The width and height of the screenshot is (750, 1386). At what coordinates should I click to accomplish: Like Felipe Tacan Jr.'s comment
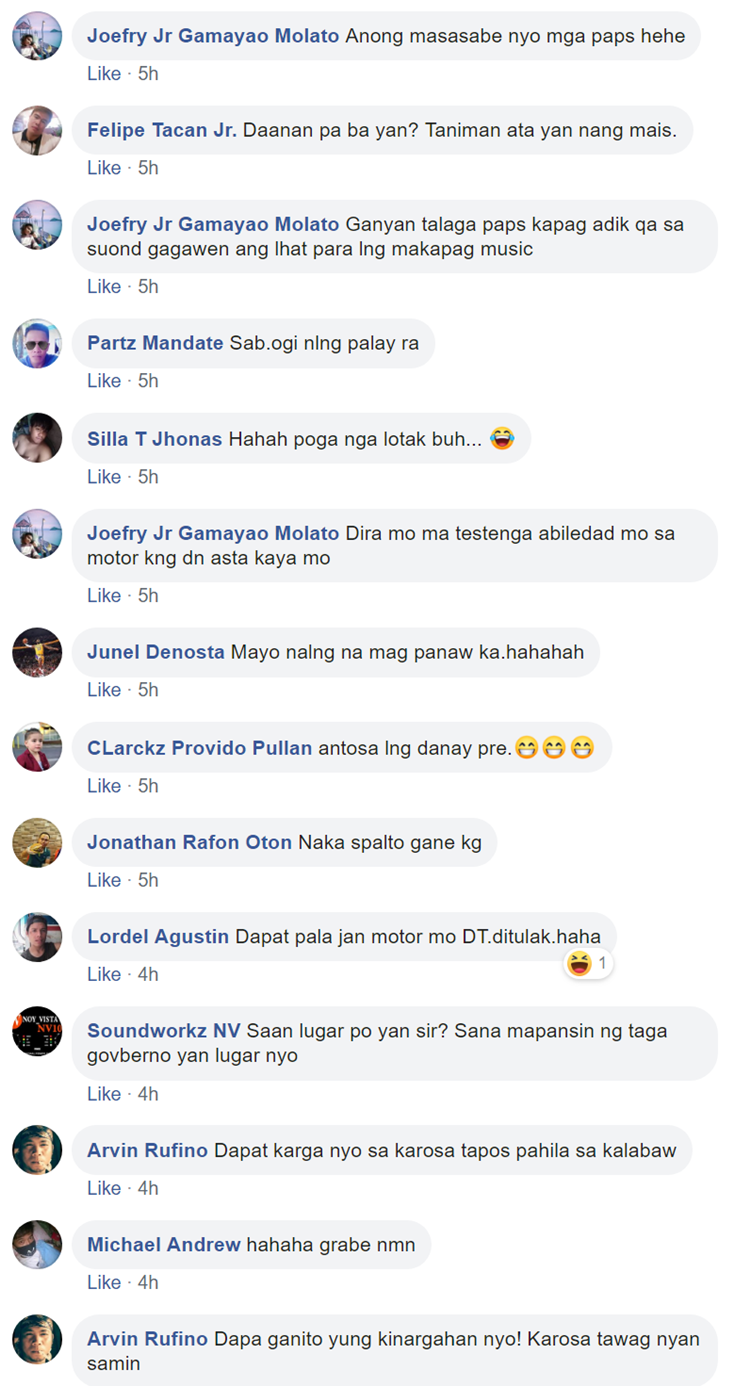[x=104, y=168]
